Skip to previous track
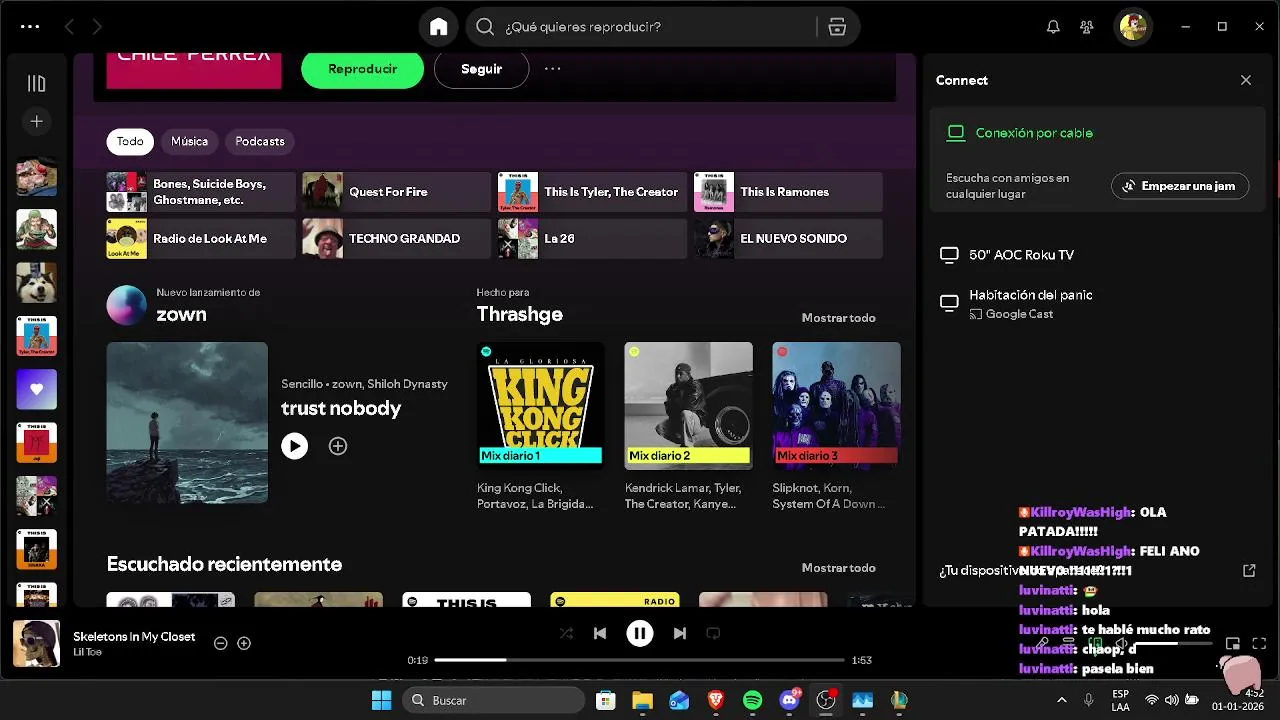The image size is (1280, 720). pyautogui.click(x=600, y=633)
